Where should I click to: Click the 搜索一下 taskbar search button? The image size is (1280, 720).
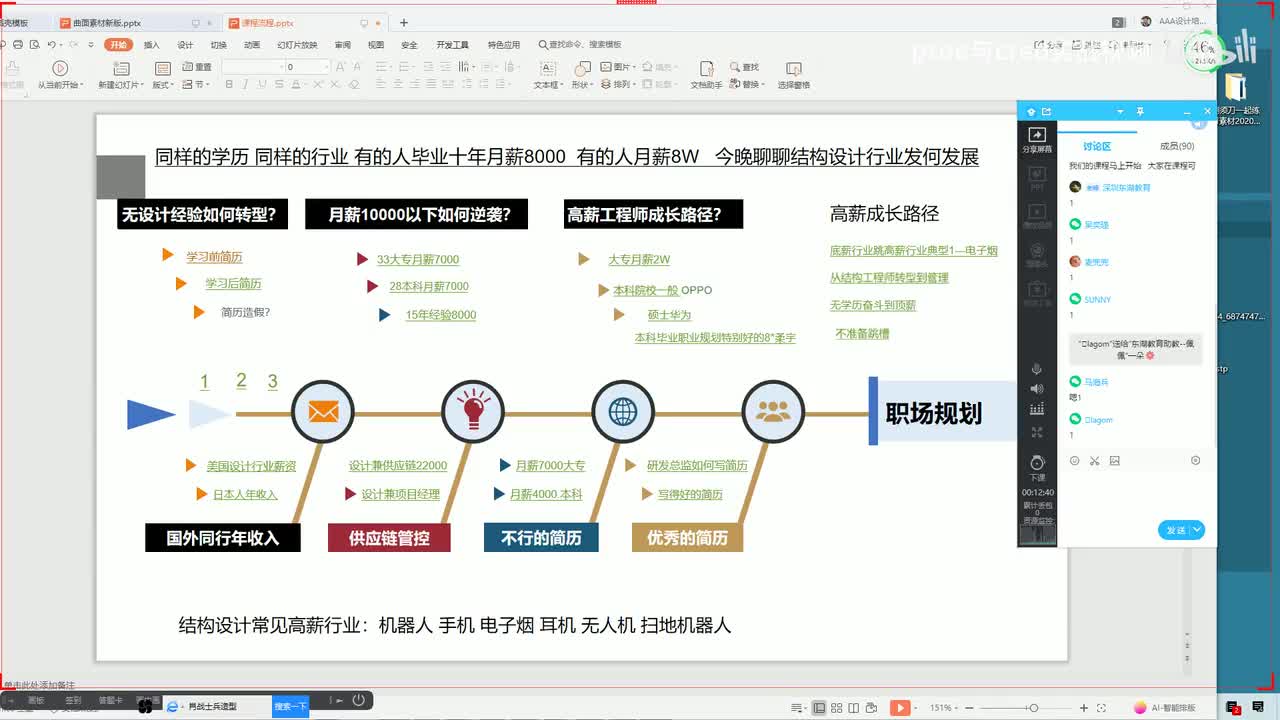(x=290, y=706)
